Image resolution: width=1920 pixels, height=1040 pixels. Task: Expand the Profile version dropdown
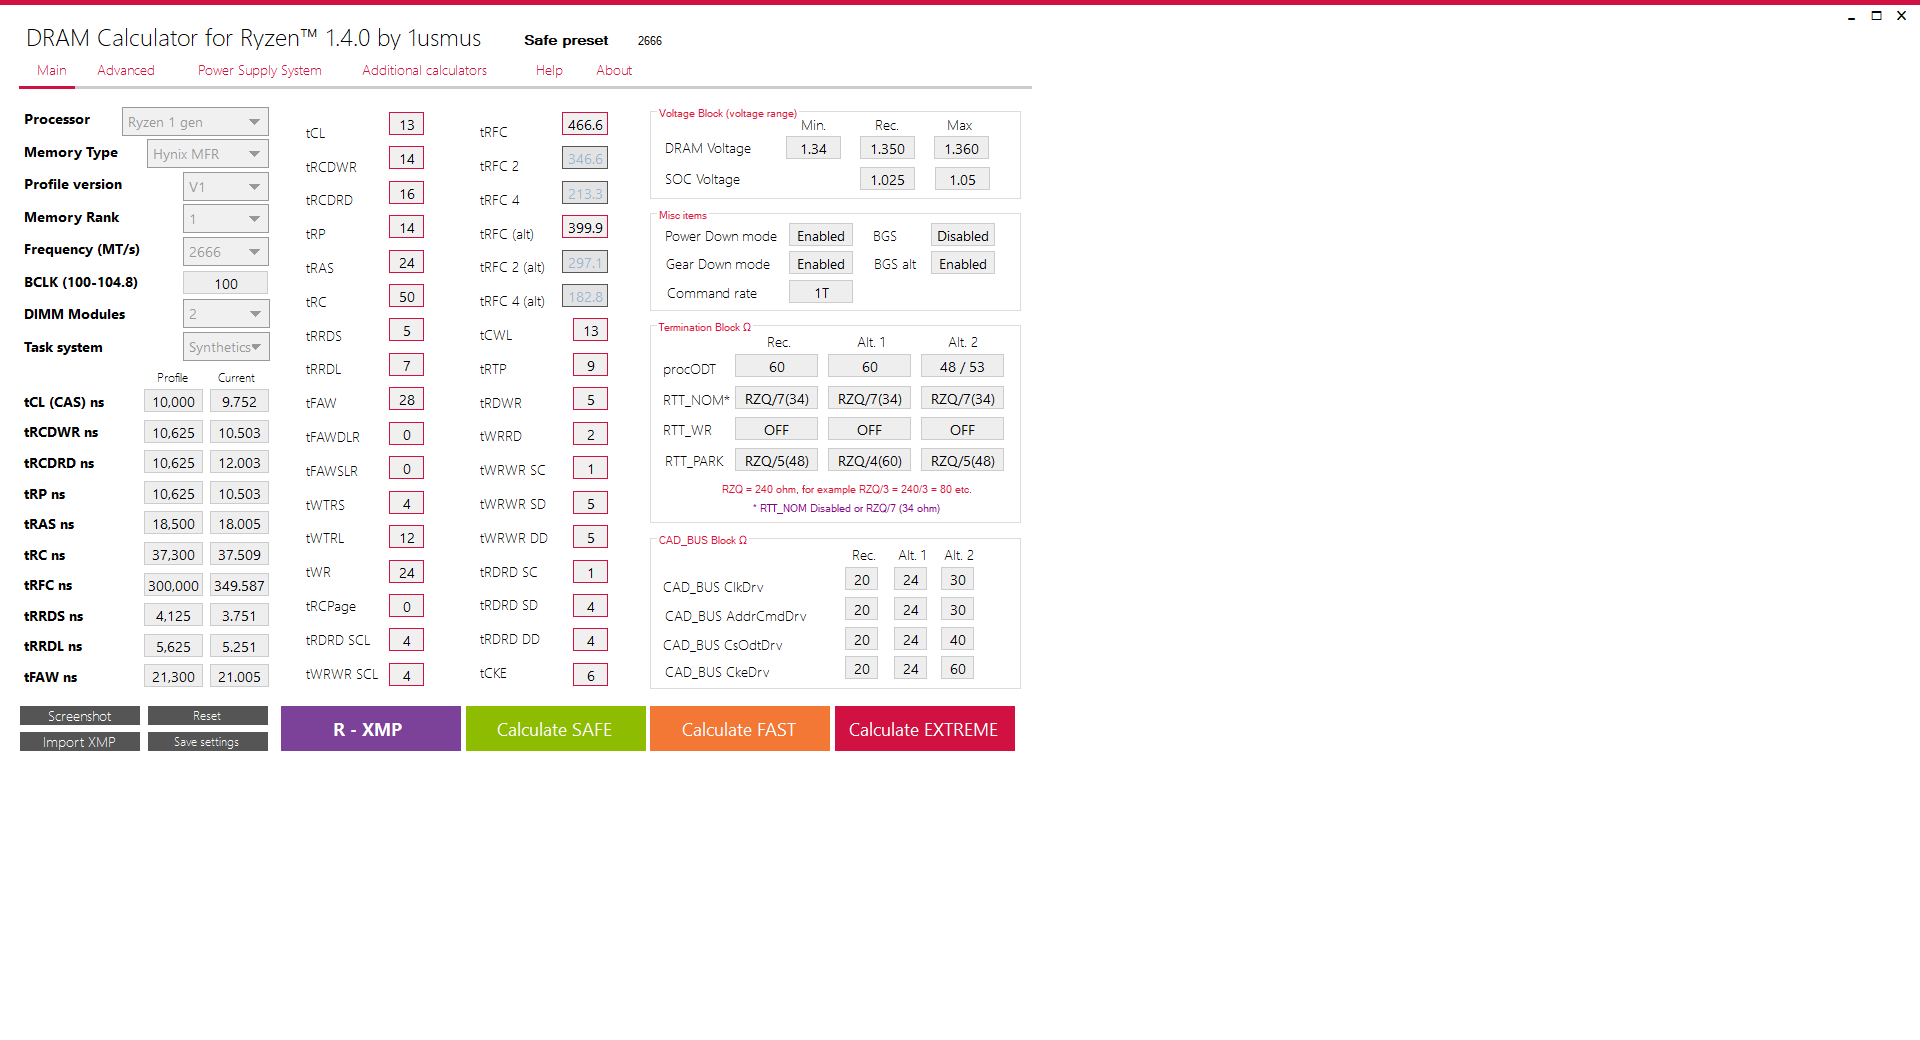[226, 187]
